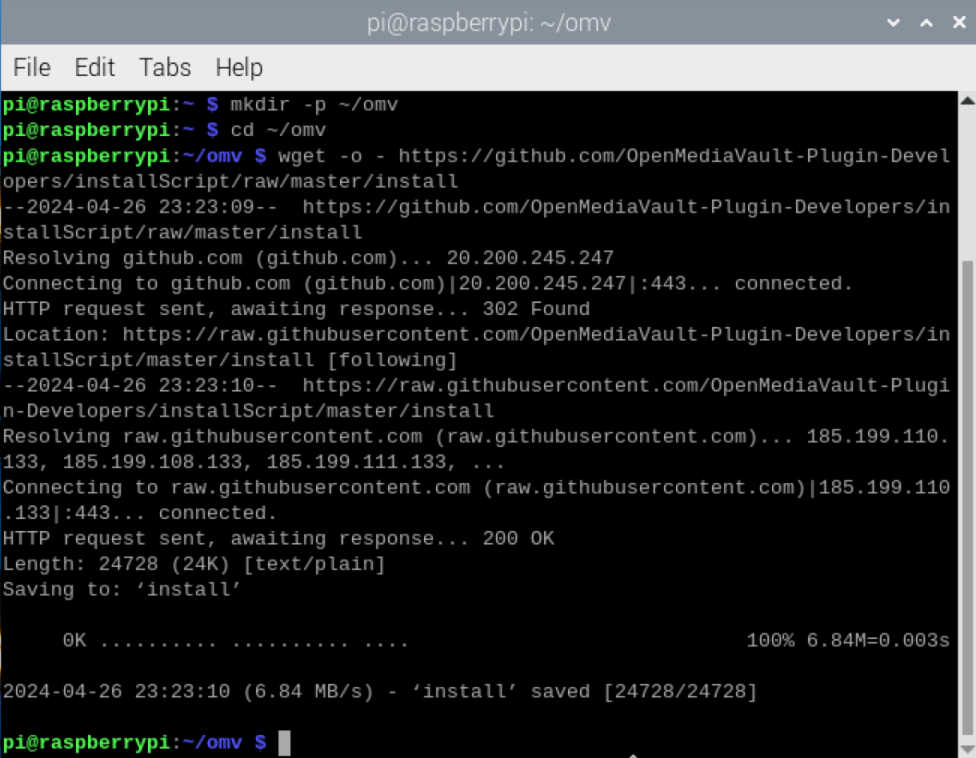Click the 'mkdir -p ~/omv' command text
976x758 pixels.
click(314, 105)
